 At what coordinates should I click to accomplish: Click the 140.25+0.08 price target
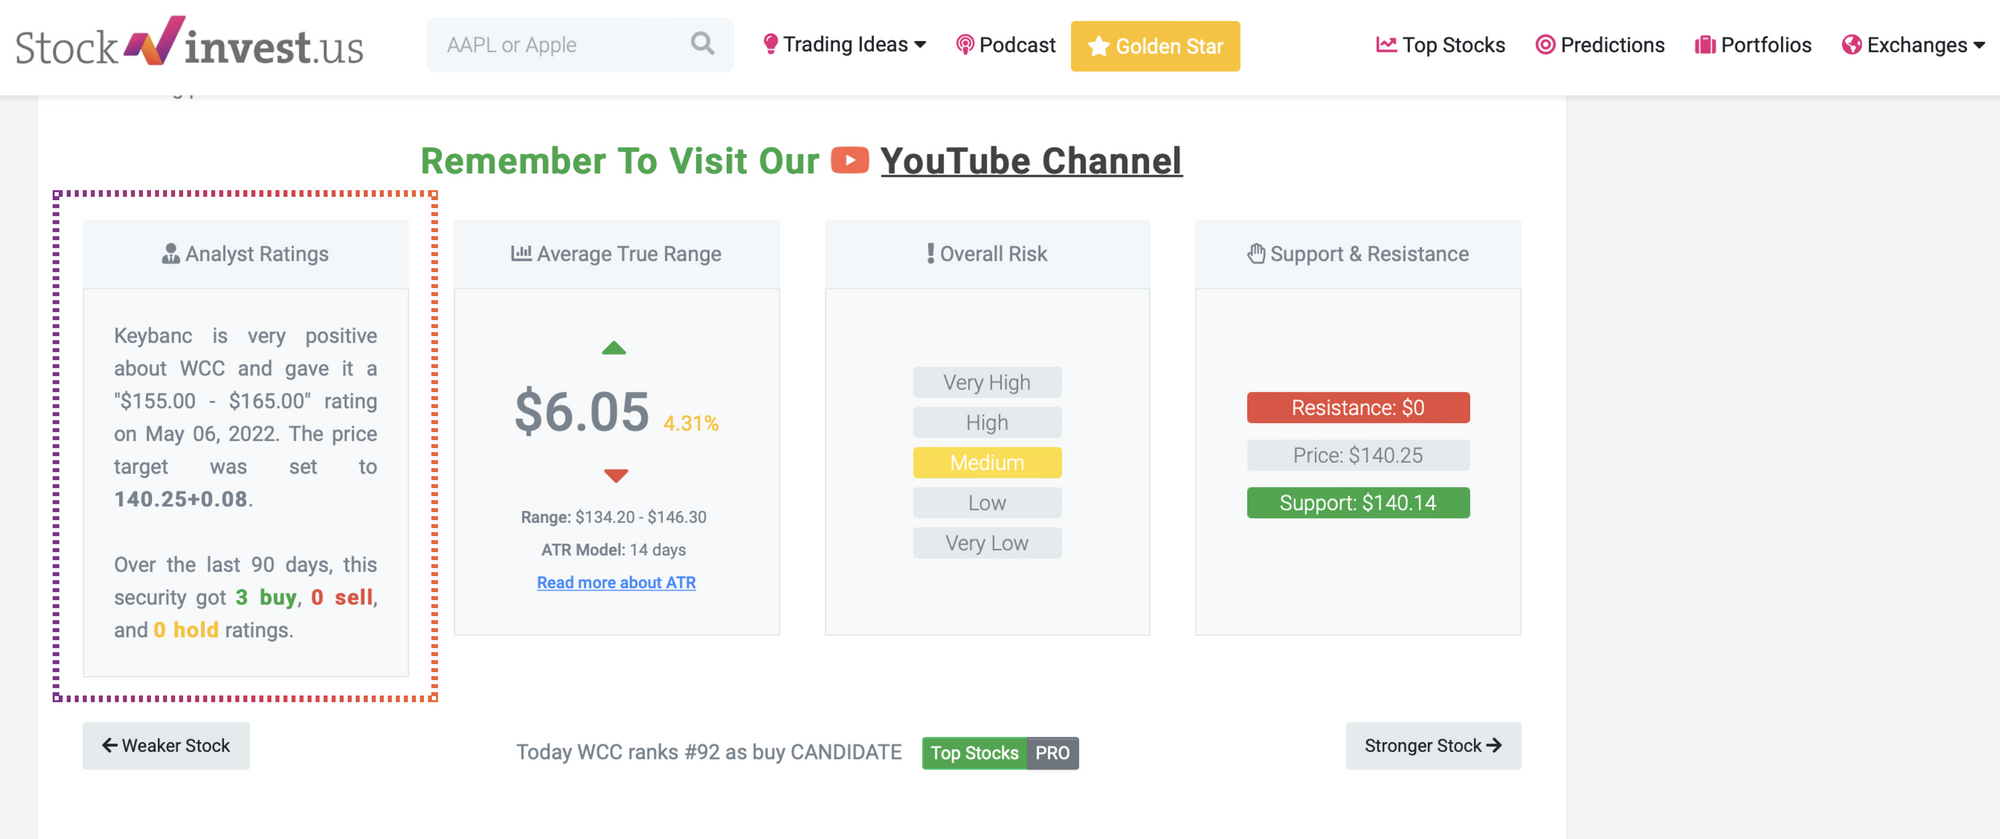click(x=181, y=499)
